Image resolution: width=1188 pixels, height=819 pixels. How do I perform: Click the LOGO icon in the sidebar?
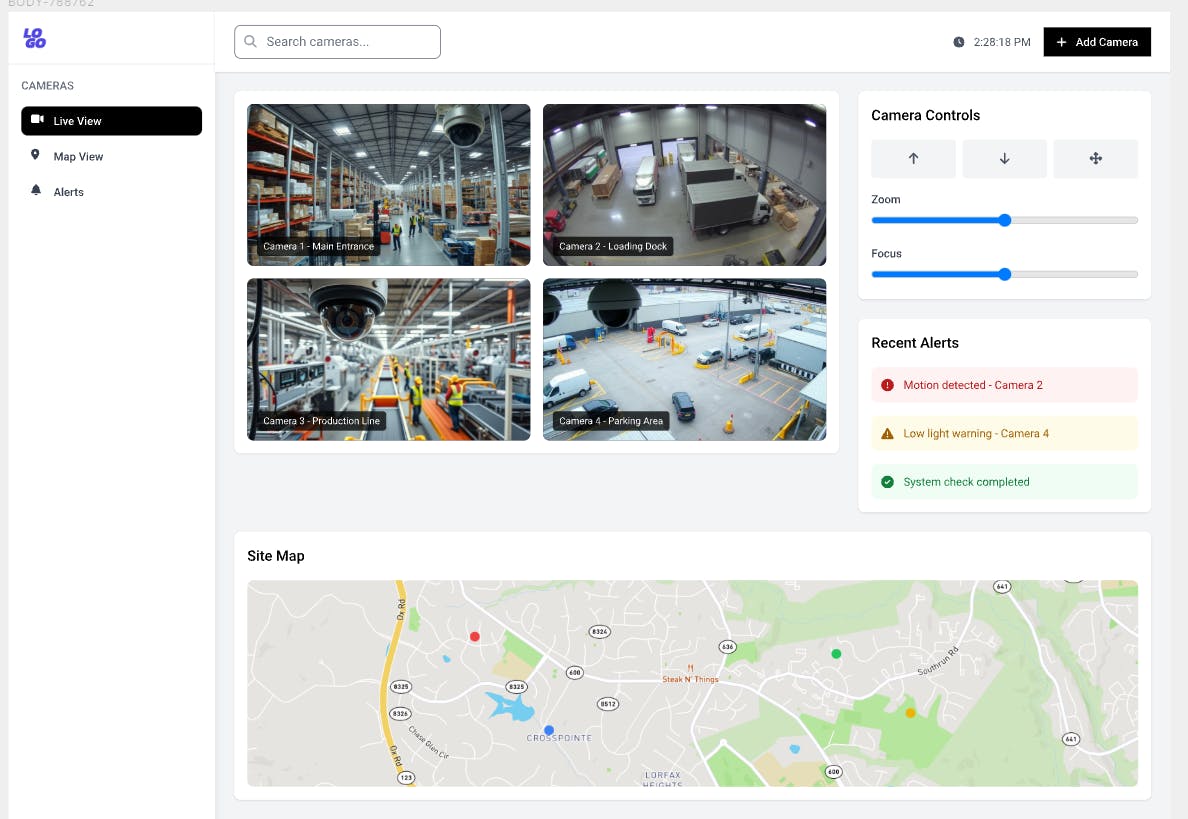[34, 38]
